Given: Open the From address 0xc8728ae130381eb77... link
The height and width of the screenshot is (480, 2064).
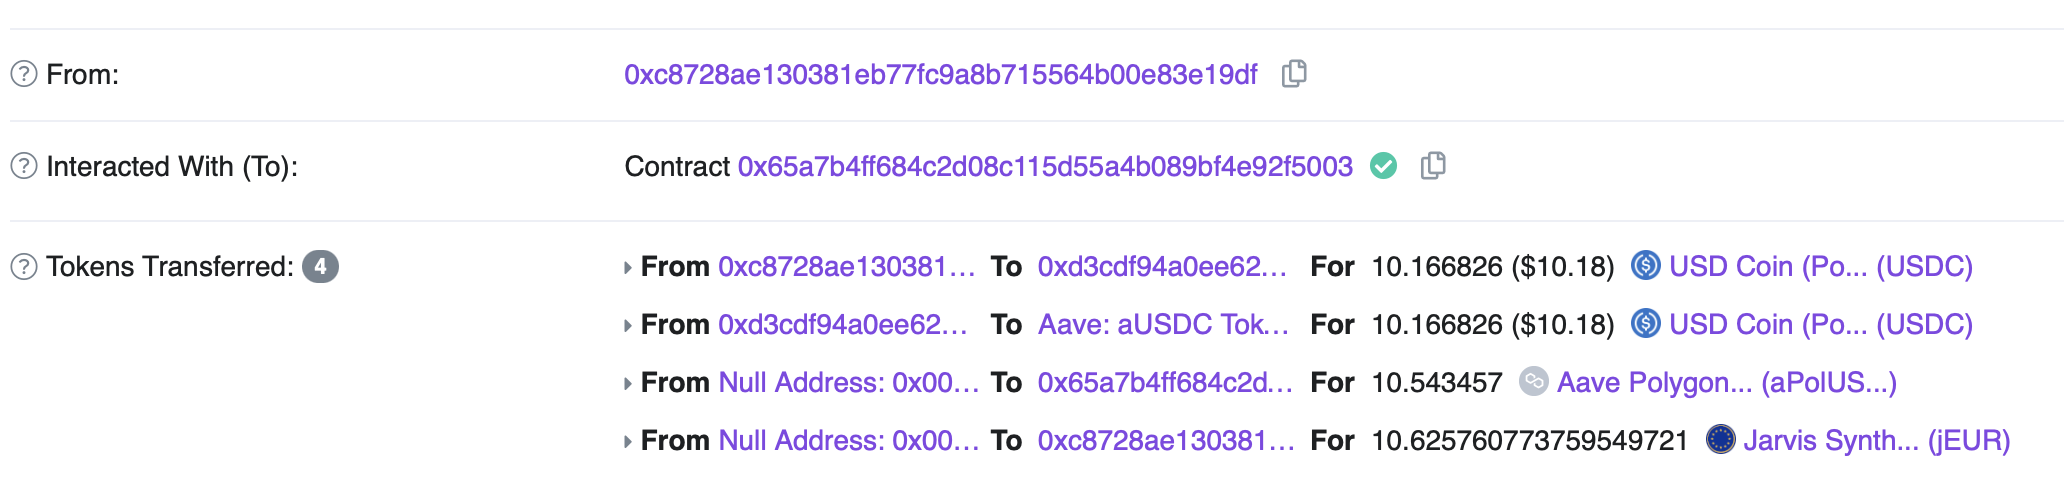Looking at the screenshot, I should click(940, 74).
